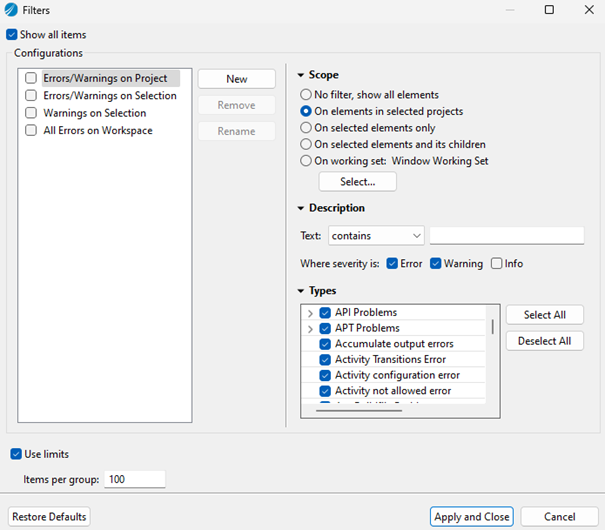Select Warnings on Selection row text
This screenshot has height=530, width=605.
pyautogui.click(x=95, y=113)
